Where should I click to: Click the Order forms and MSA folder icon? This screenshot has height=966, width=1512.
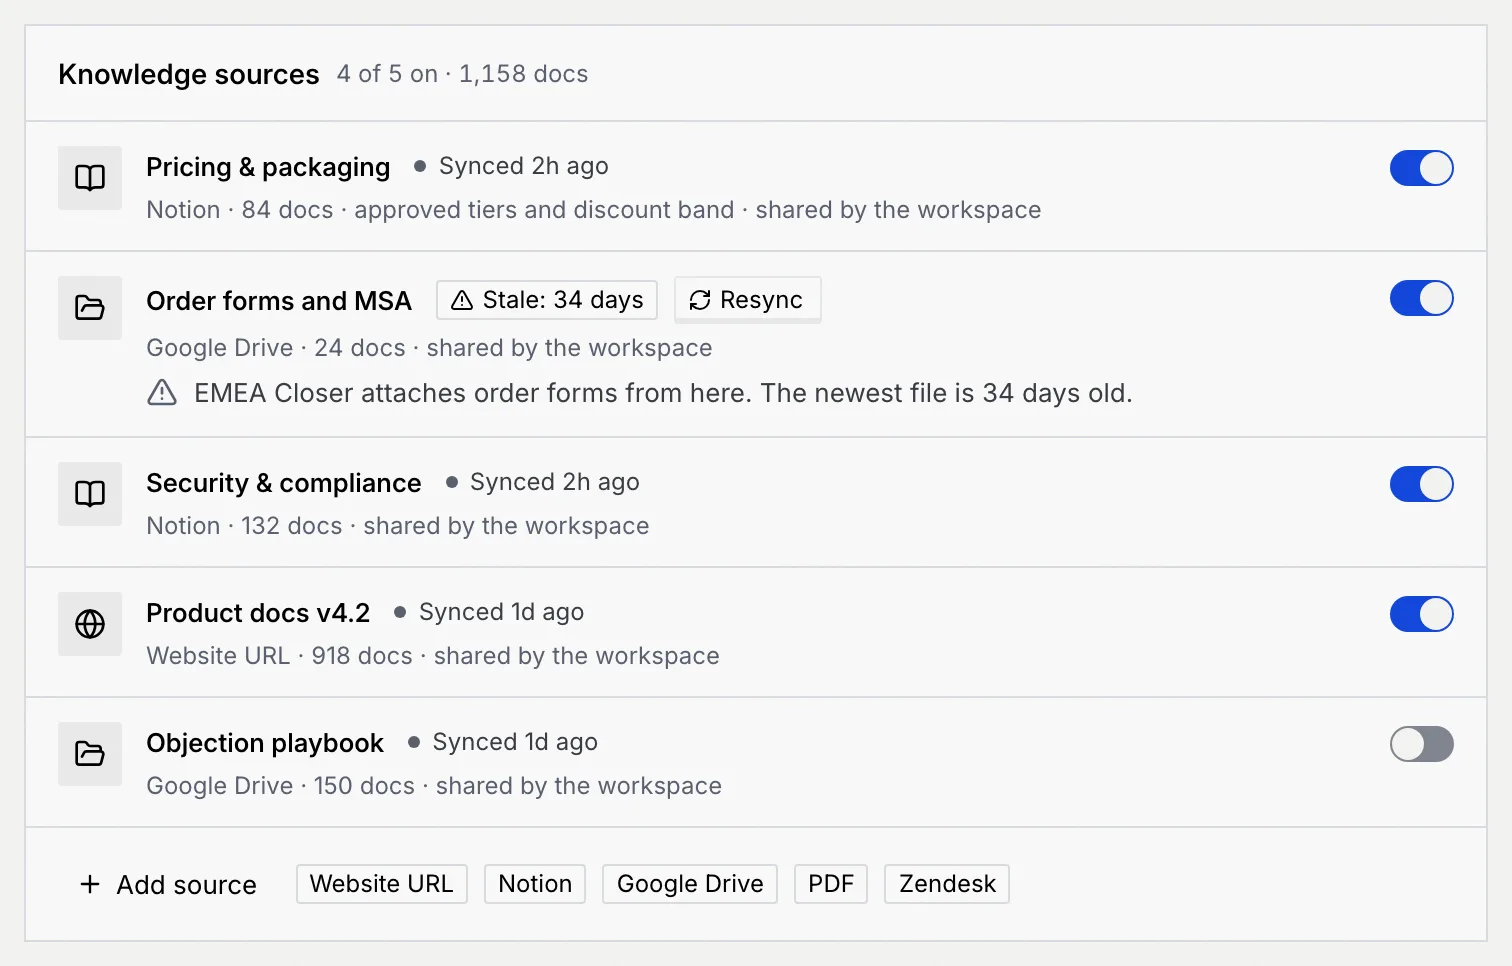pyautogui.click(x=90, y=308)
